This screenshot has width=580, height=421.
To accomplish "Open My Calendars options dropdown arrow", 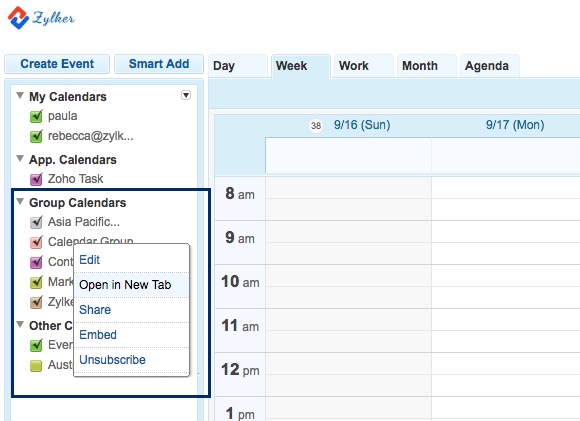I will (186, 95).
